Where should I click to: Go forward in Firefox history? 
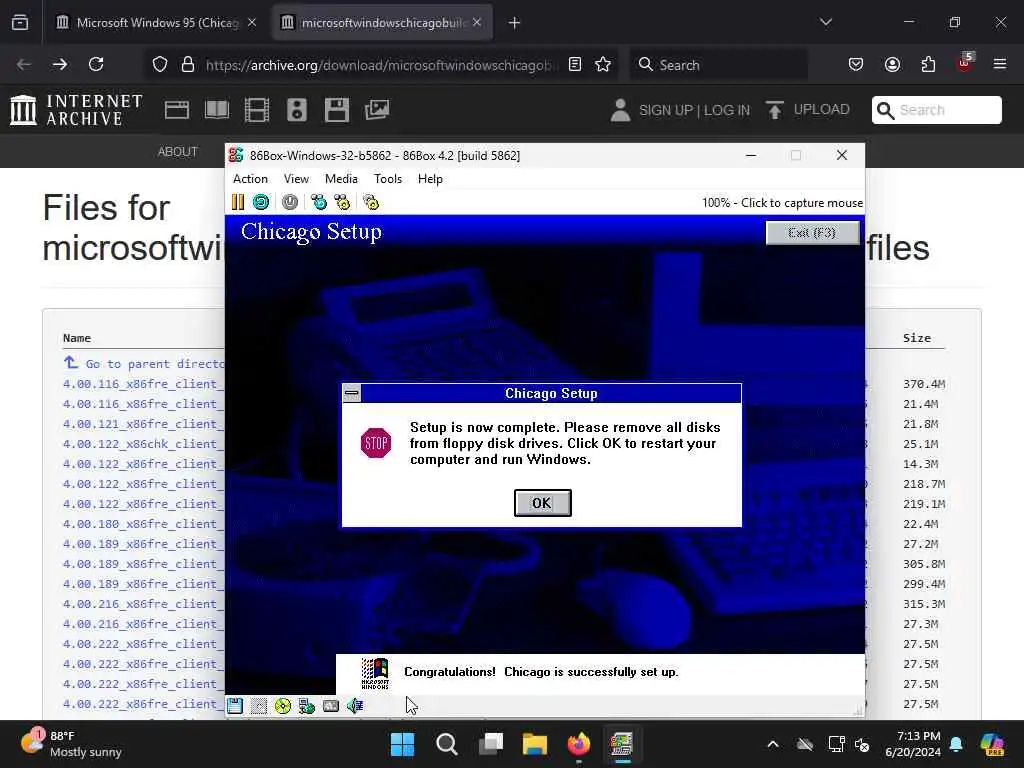click(x=59, y=64)
